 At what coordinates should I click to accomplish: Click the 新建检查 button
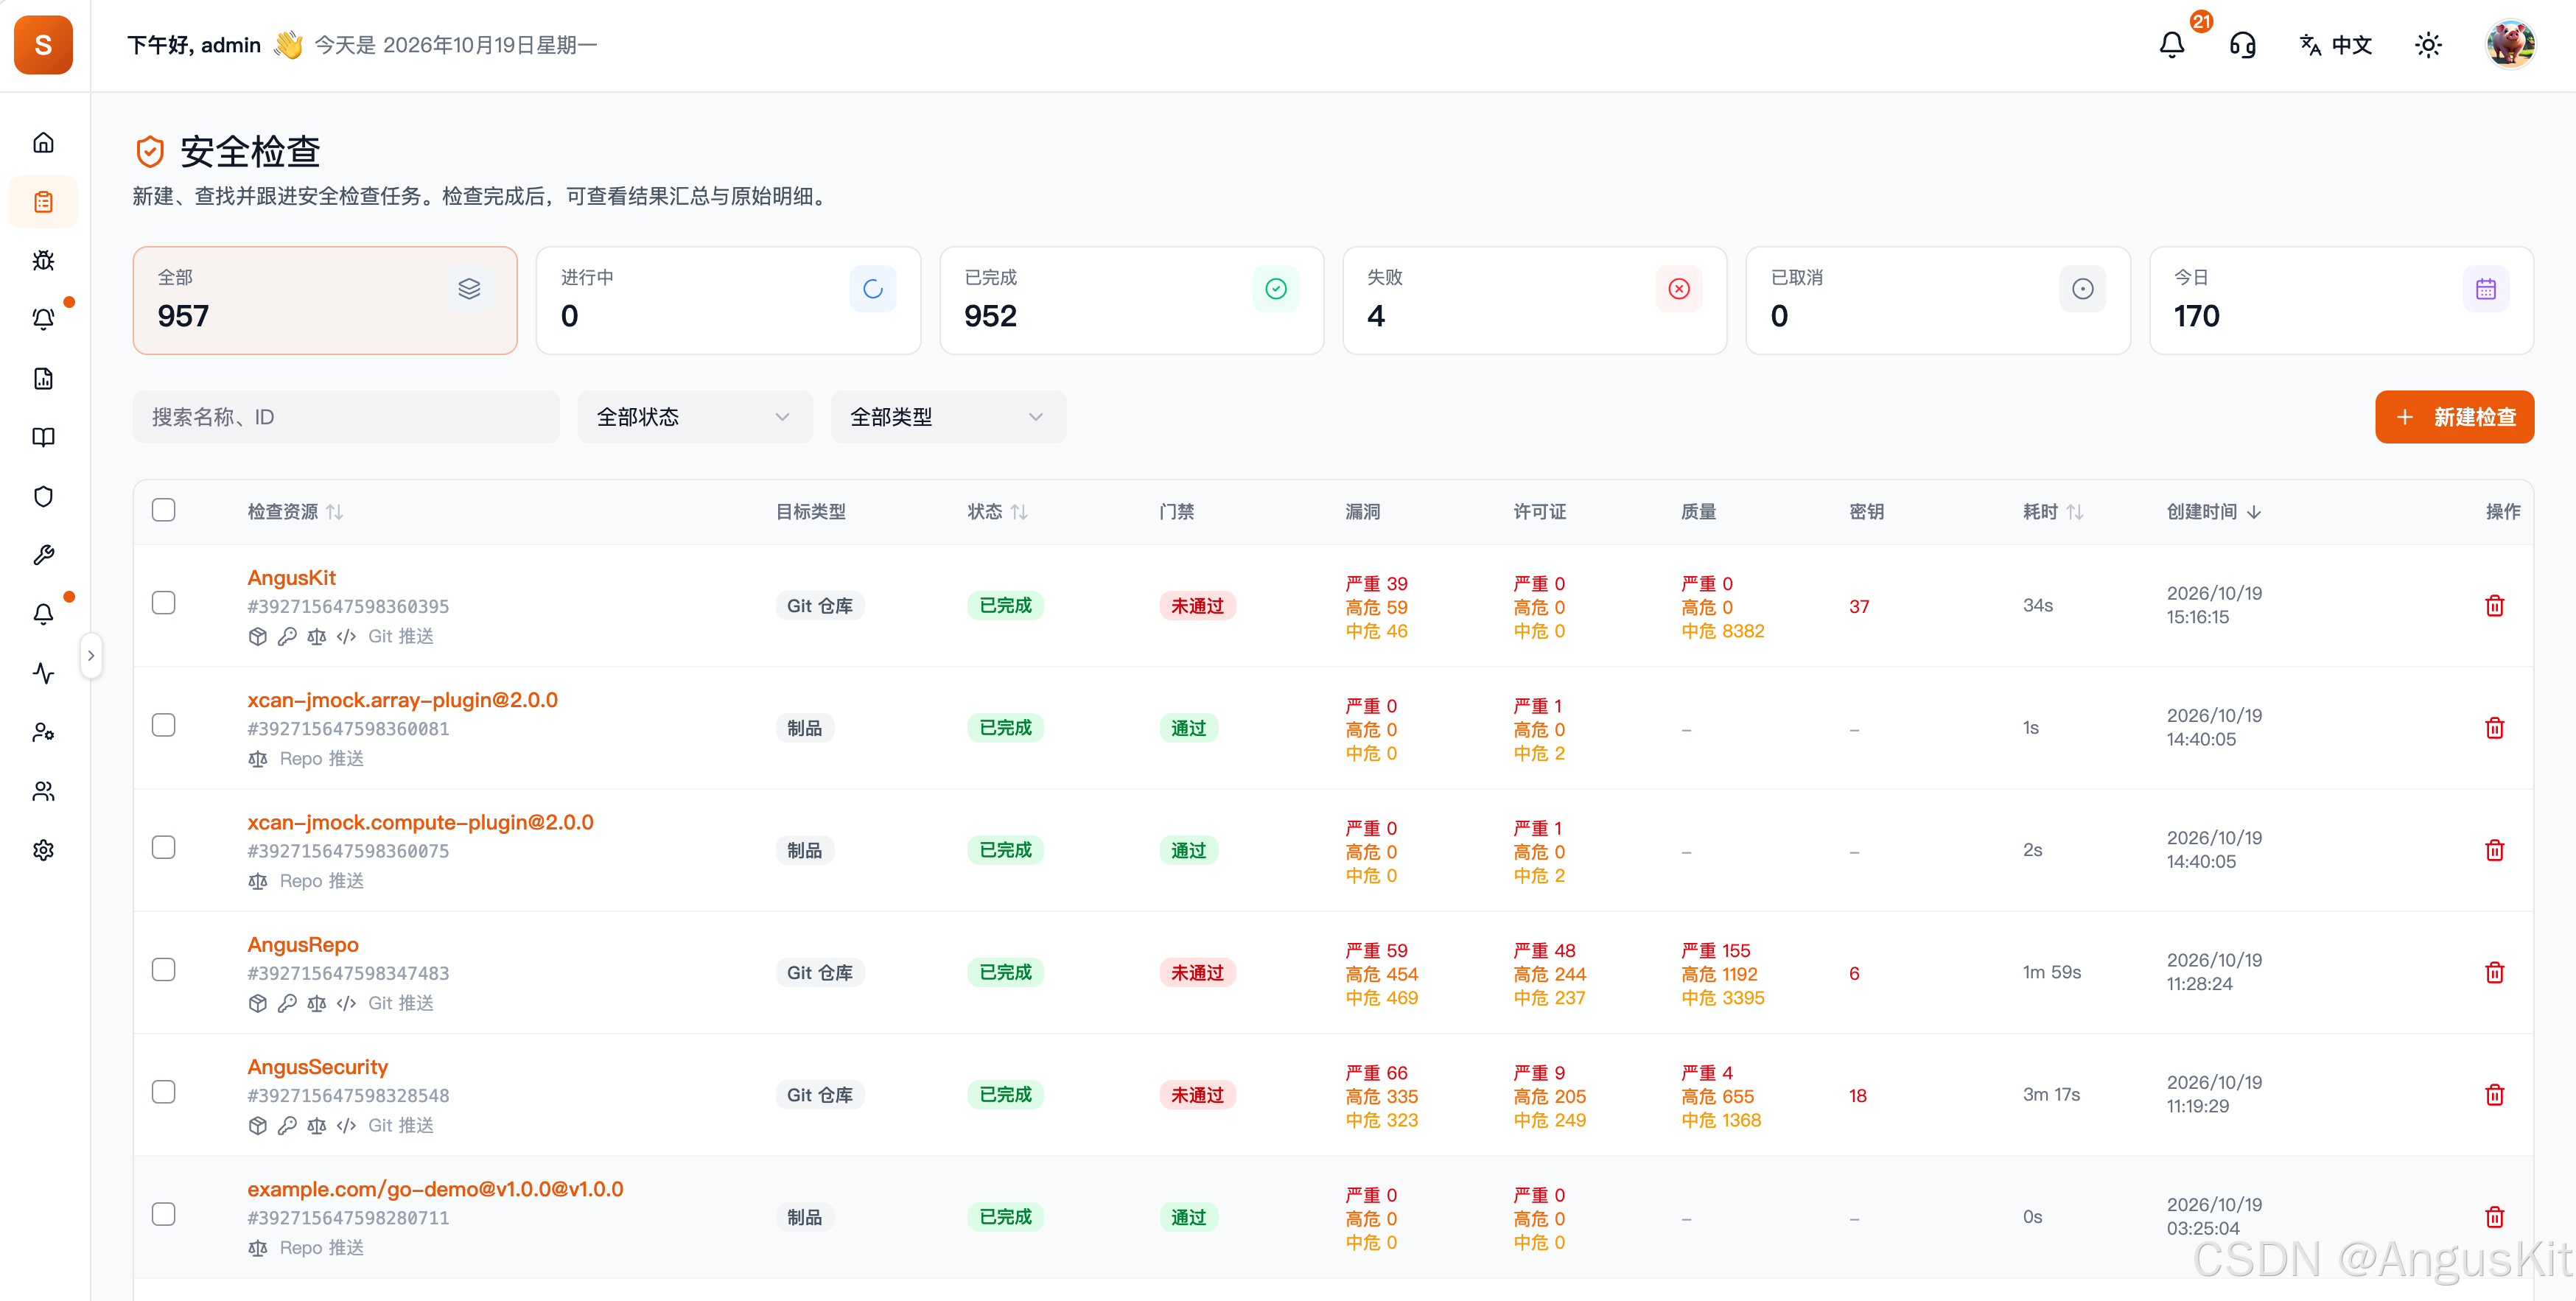click(x=2454, y=417)
